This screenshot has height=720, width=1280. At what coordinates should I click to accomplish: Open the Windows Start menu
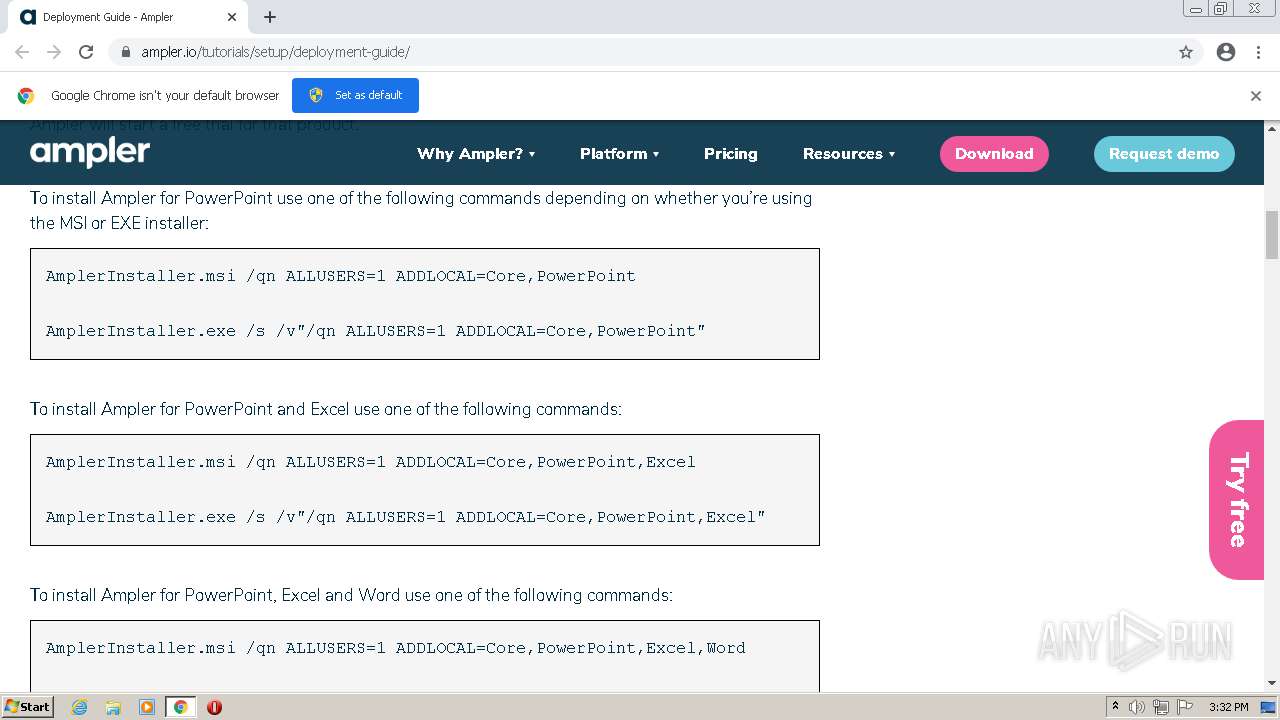pos(28,706)
